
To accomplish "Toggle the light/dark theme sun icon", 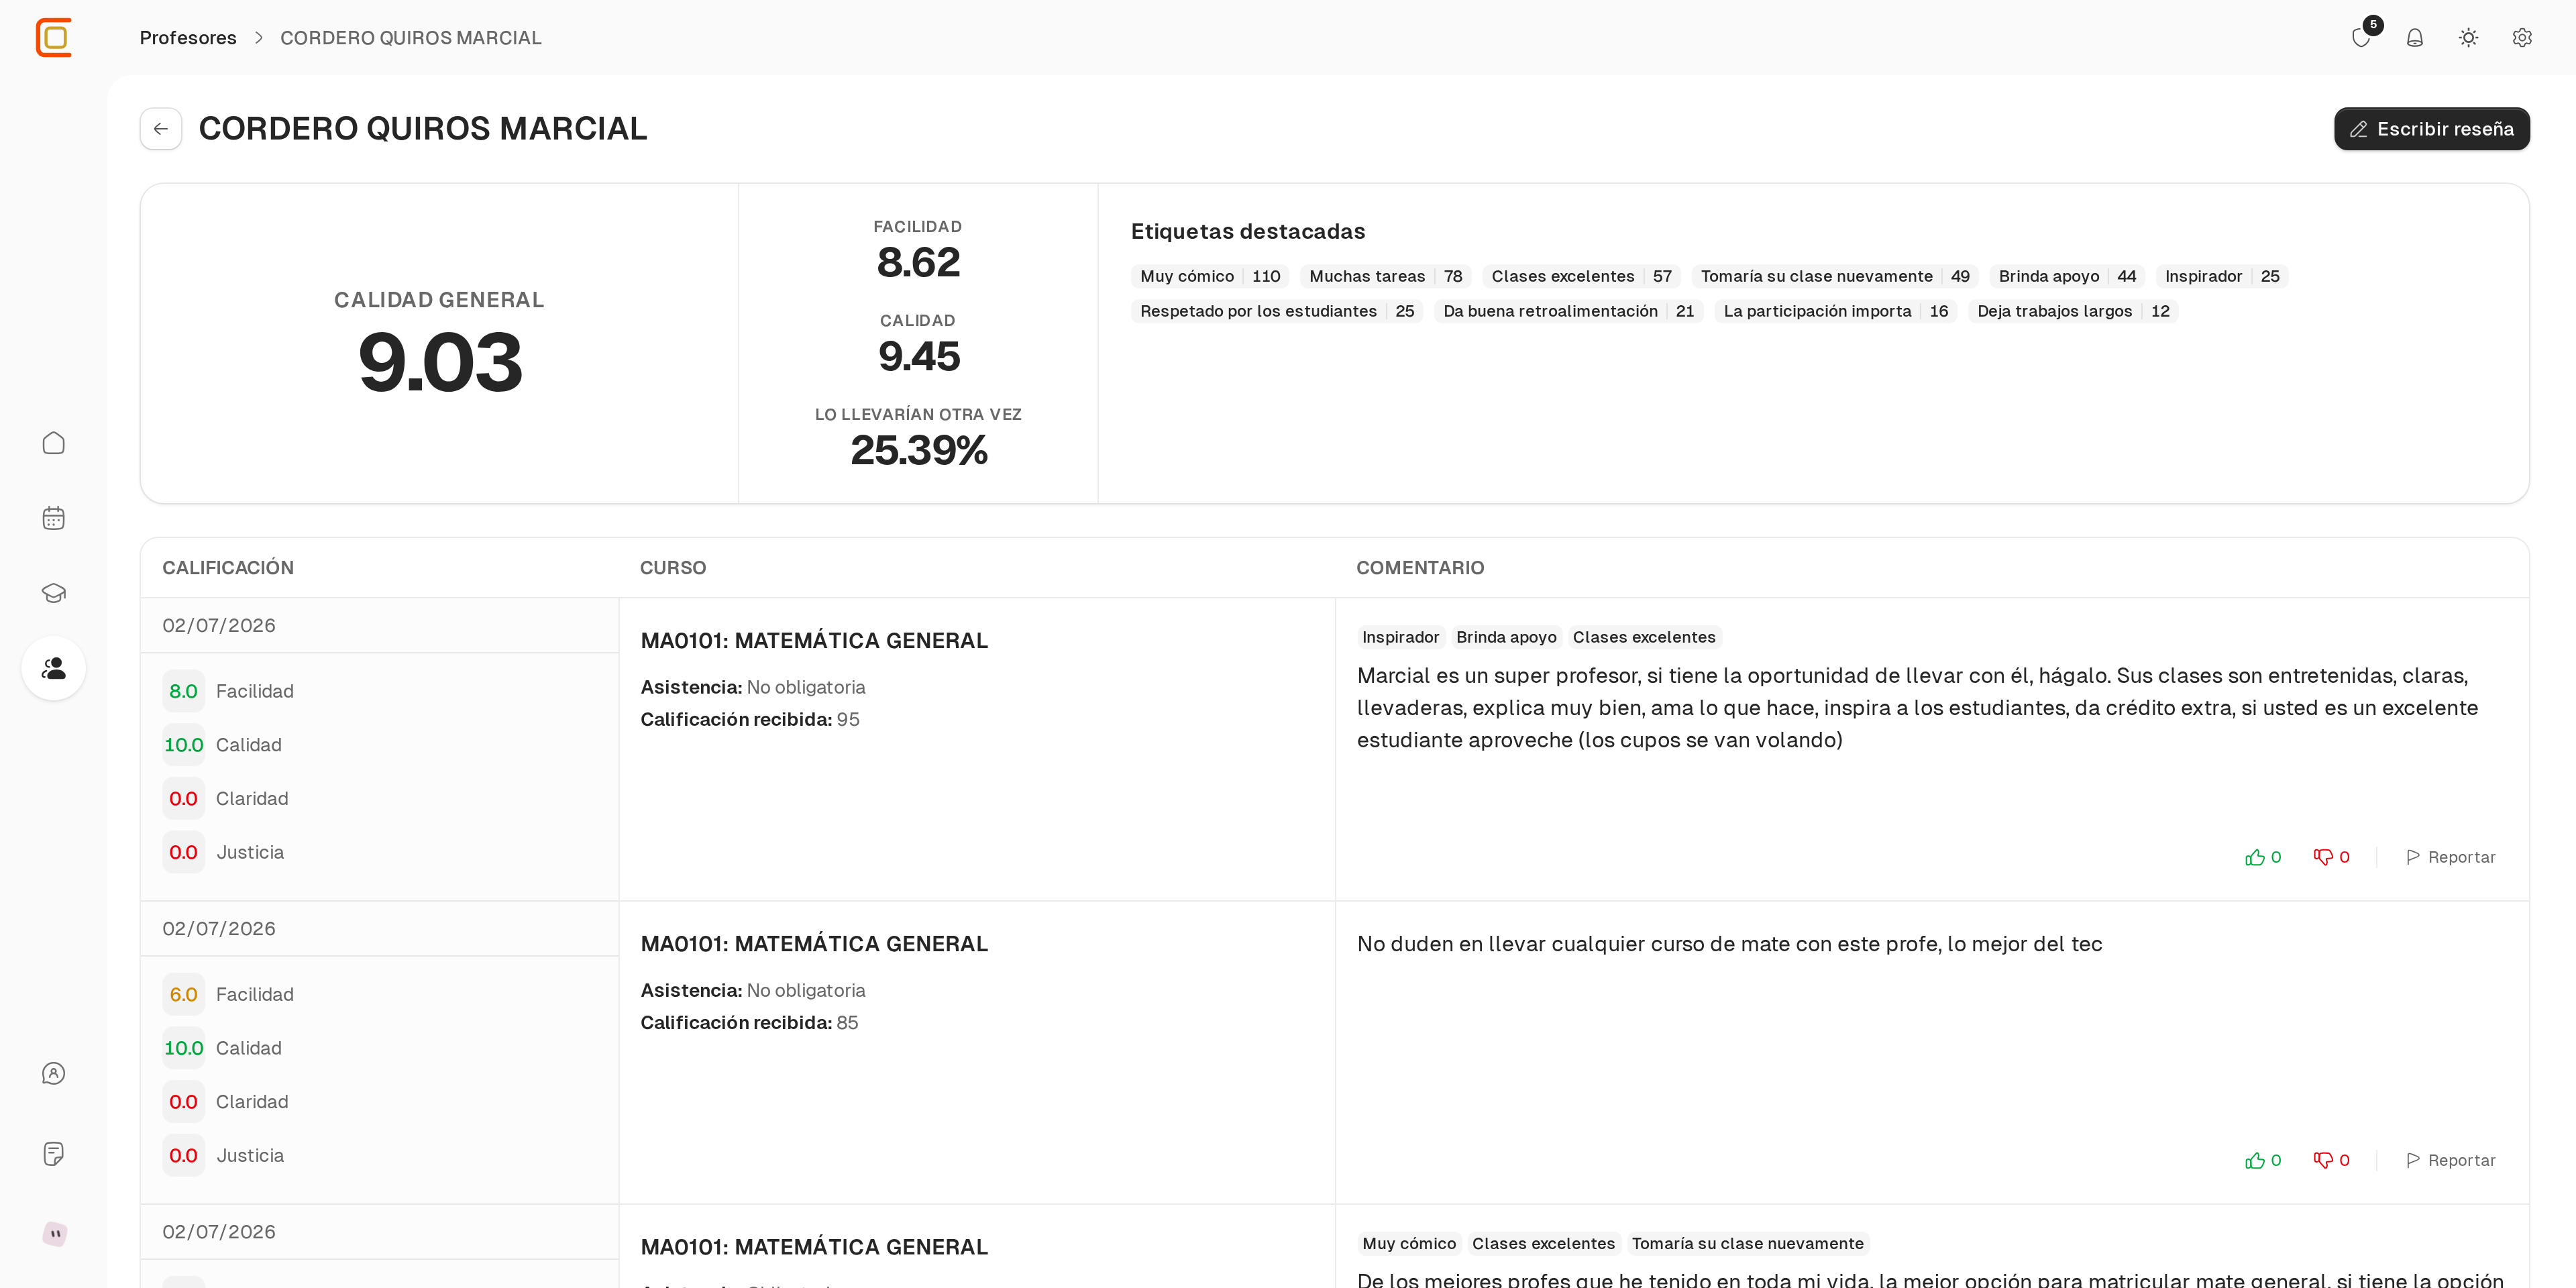I will pyautogui.click(x=2469, y=37).
